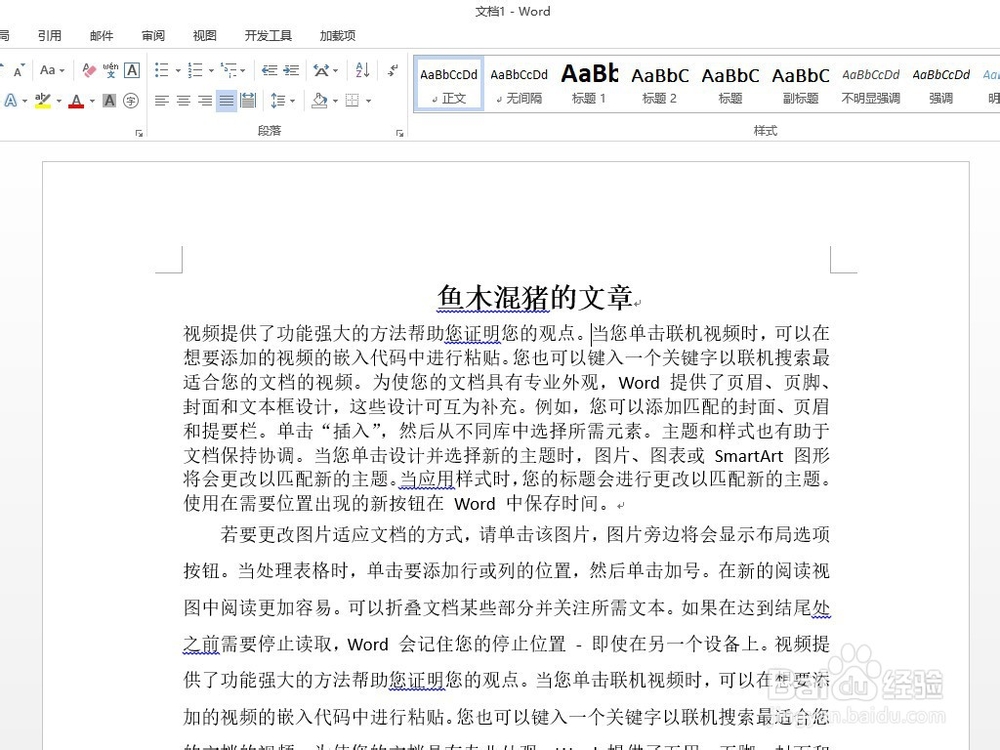Open the 加载项 tab

337,36
